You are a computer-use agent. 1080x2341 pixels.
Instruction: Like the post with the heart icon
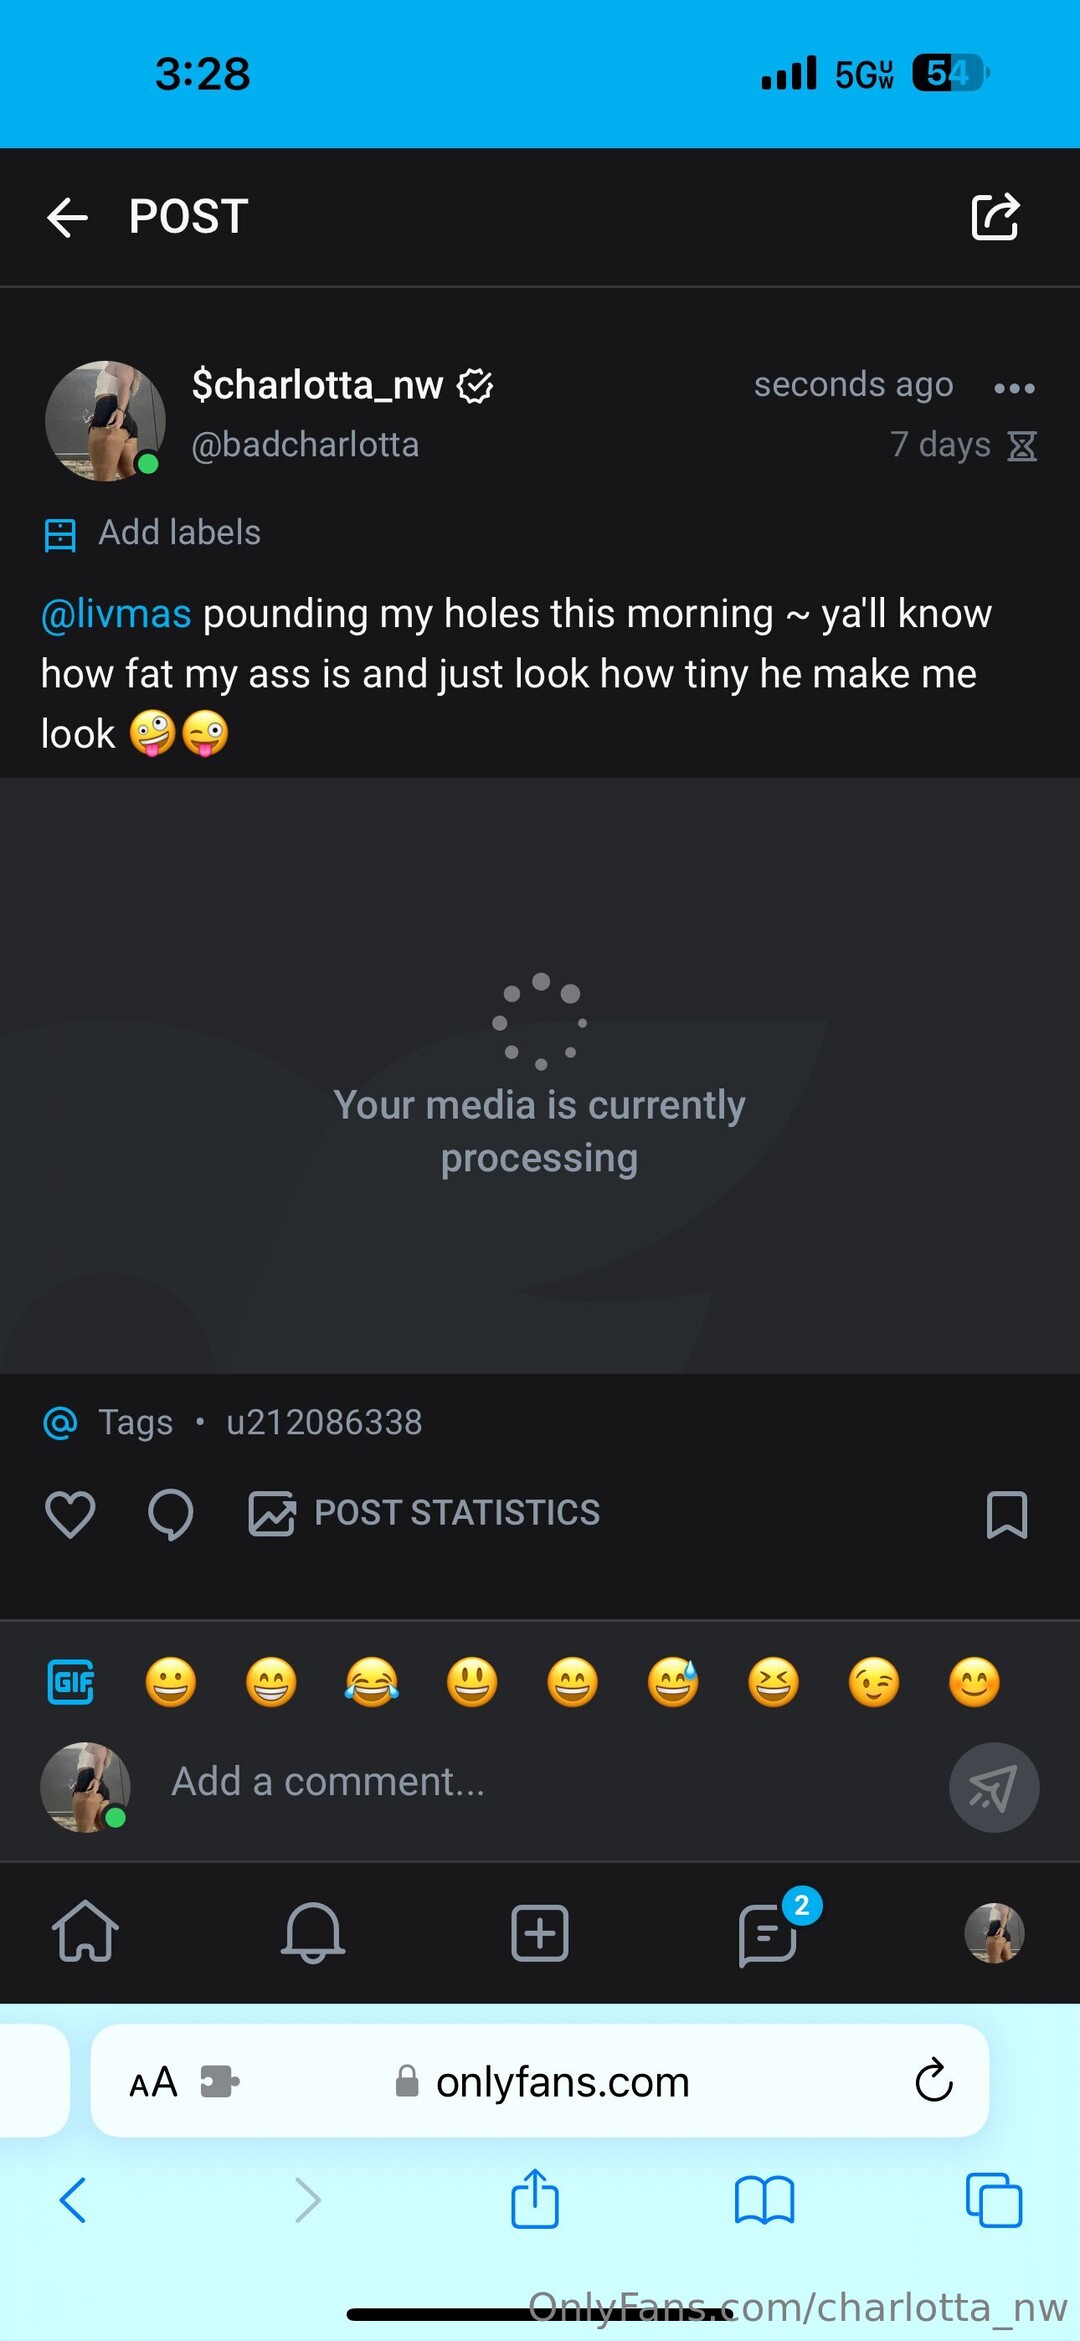pyautogui.click(x=70, y=1513)
